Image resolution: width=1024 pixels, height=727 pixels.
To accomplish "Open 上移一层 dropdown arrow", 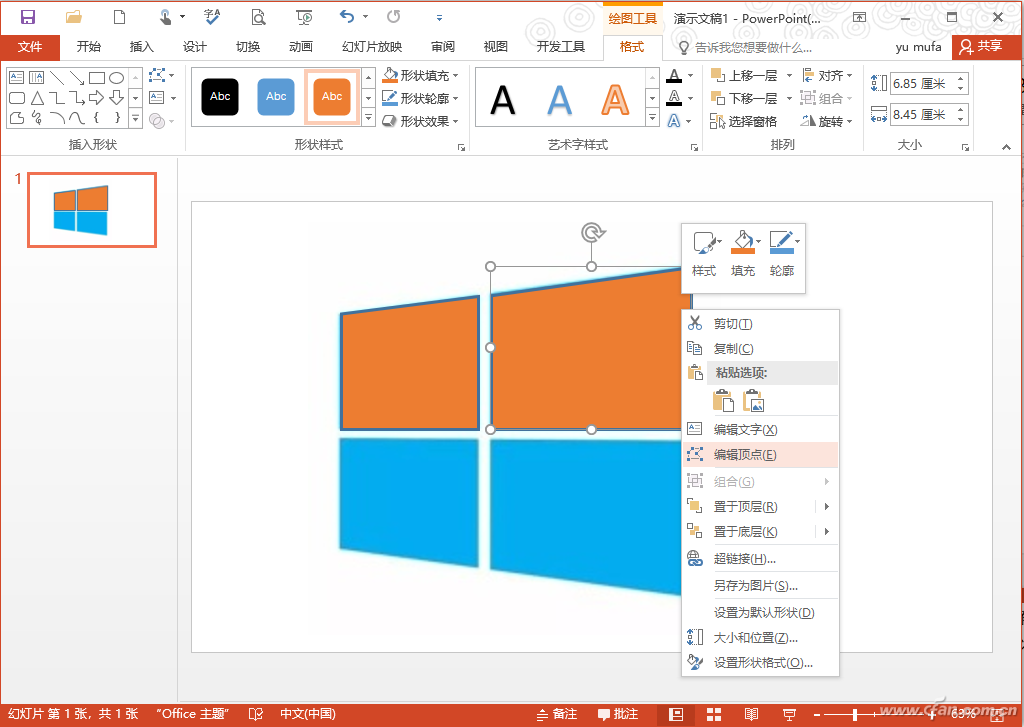I will coord(789,76).
